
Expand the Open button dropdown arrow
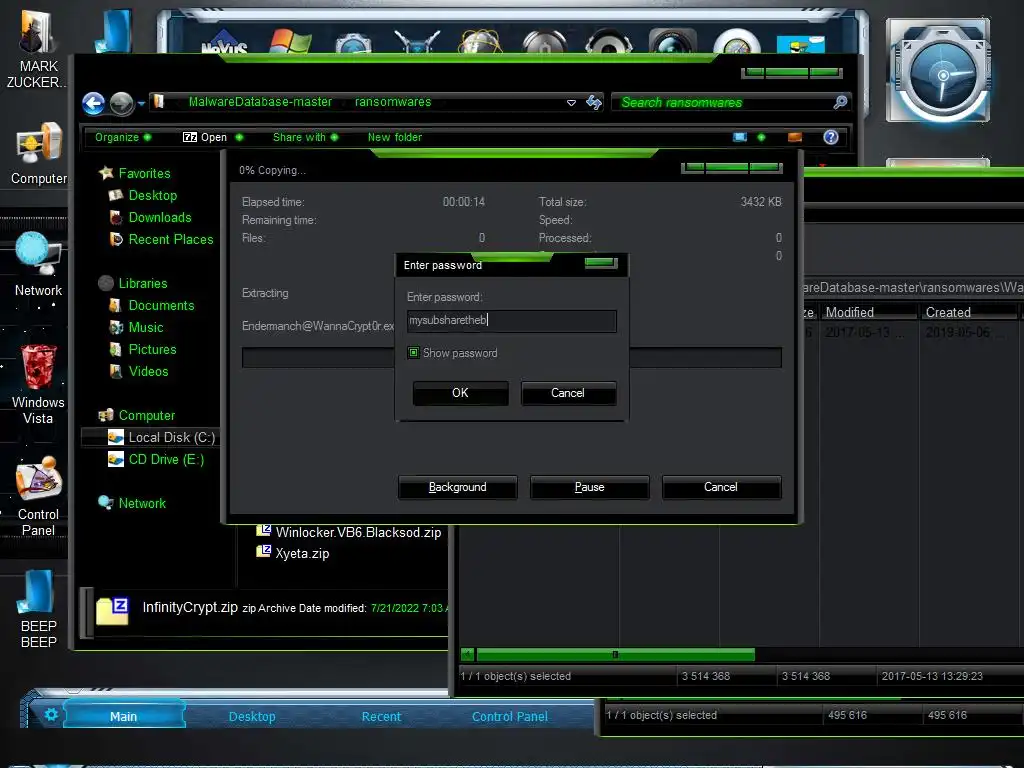coord(239,137)
